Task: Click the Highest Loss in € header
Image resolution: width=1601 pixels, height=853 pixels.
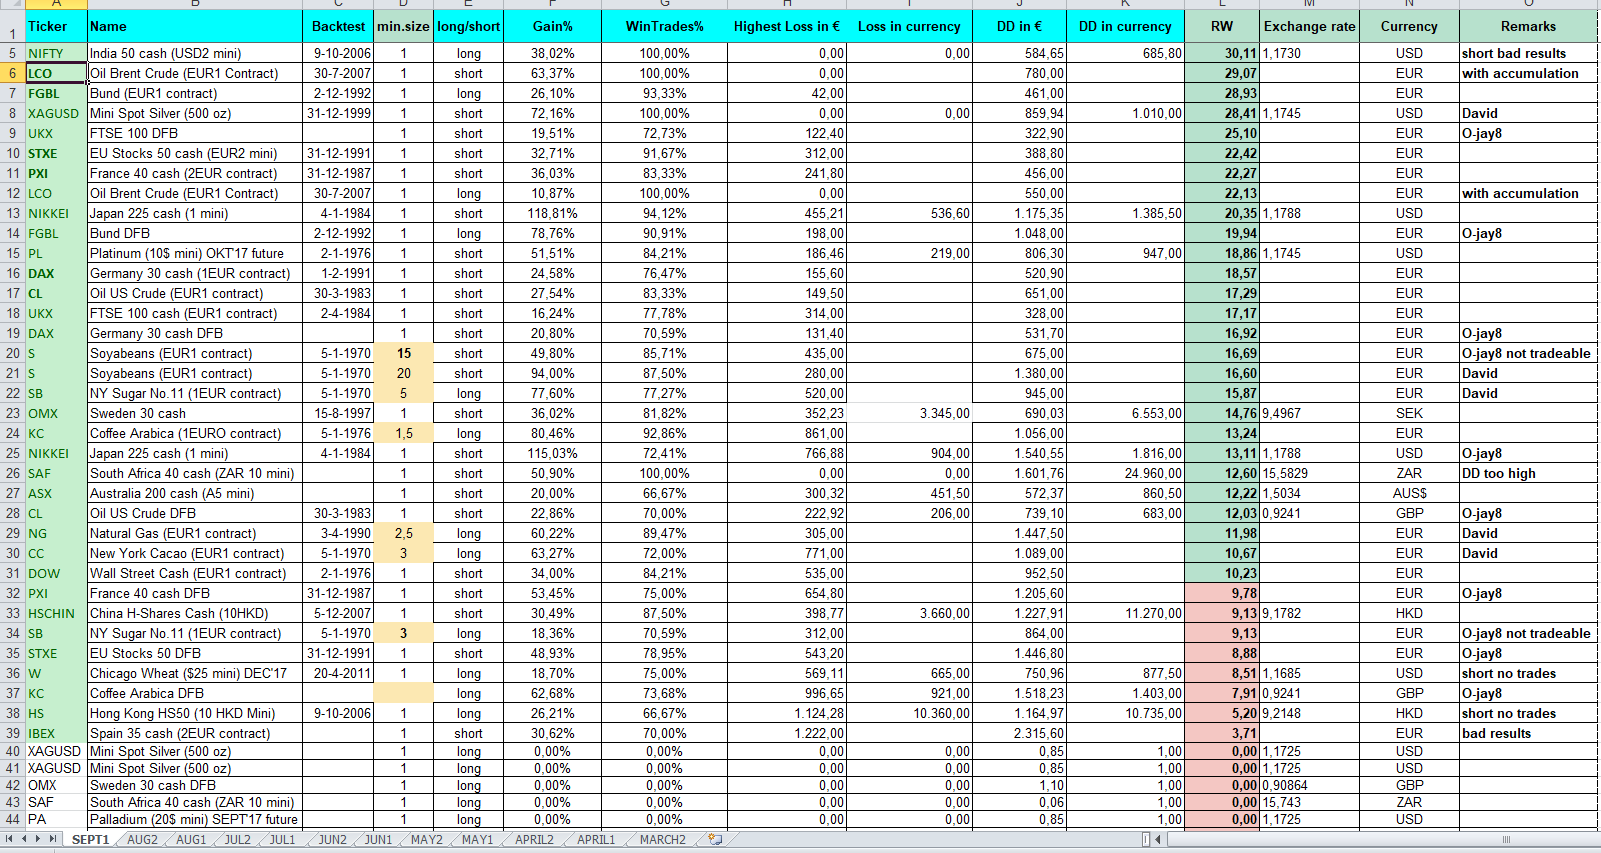Action: point(787,26)
